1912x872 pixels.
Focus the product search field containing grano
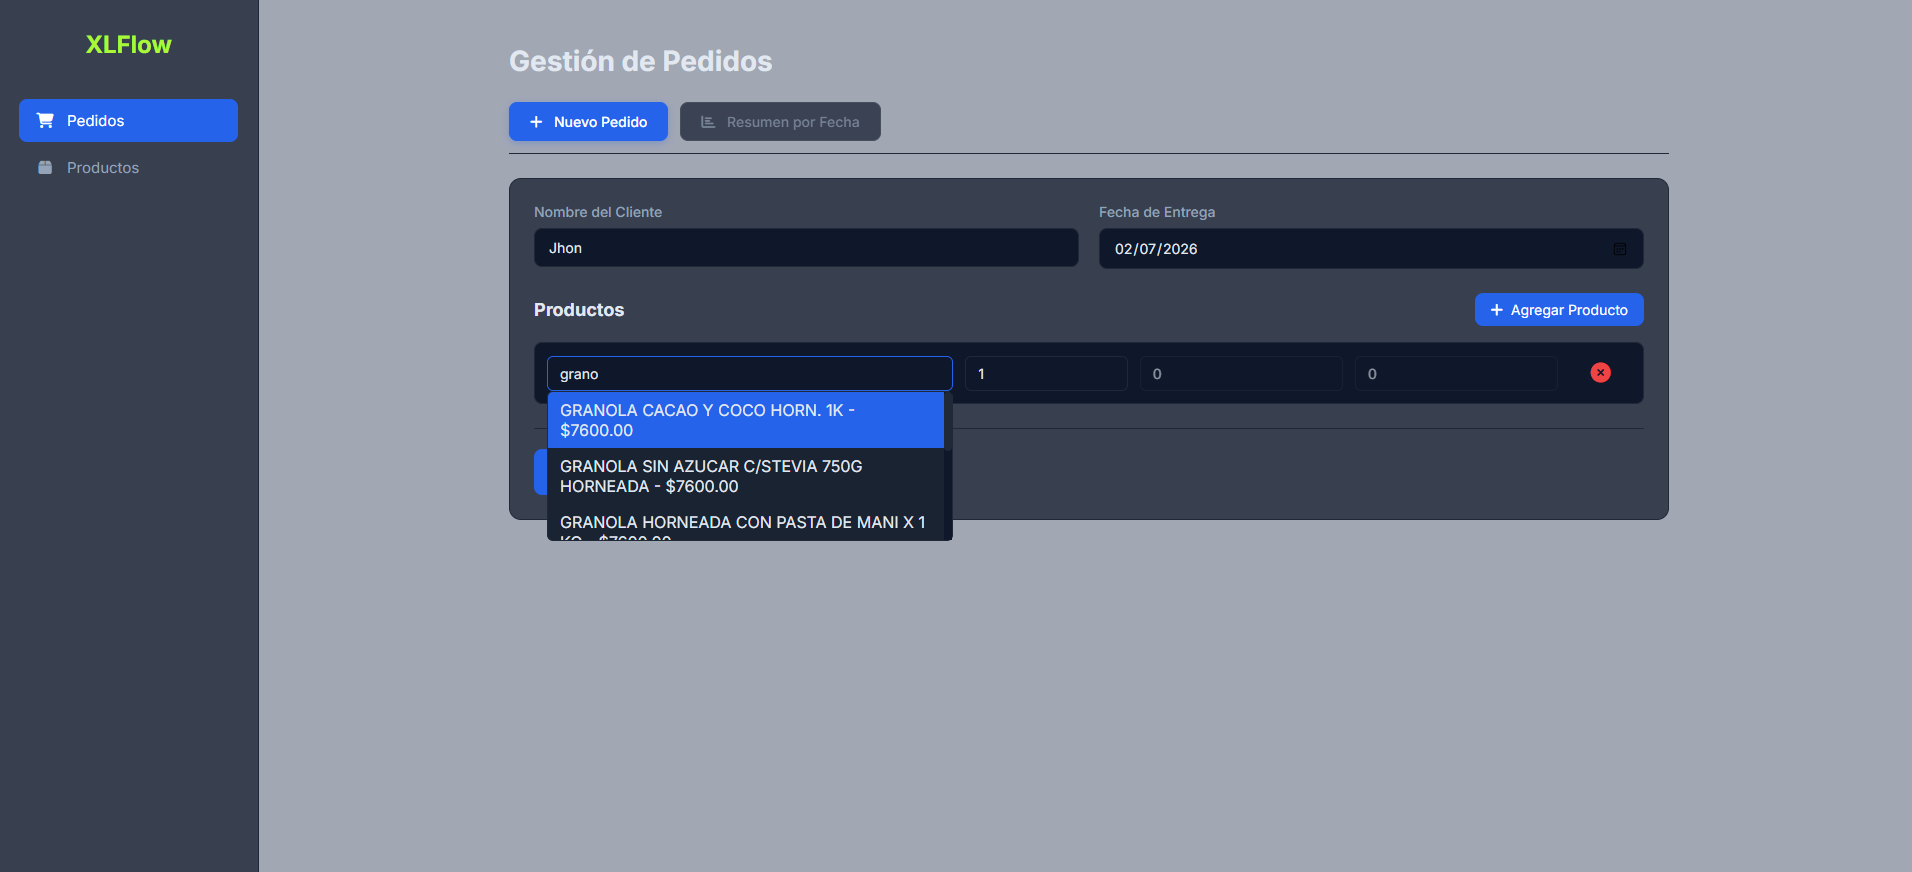click(x=749, y=374)
